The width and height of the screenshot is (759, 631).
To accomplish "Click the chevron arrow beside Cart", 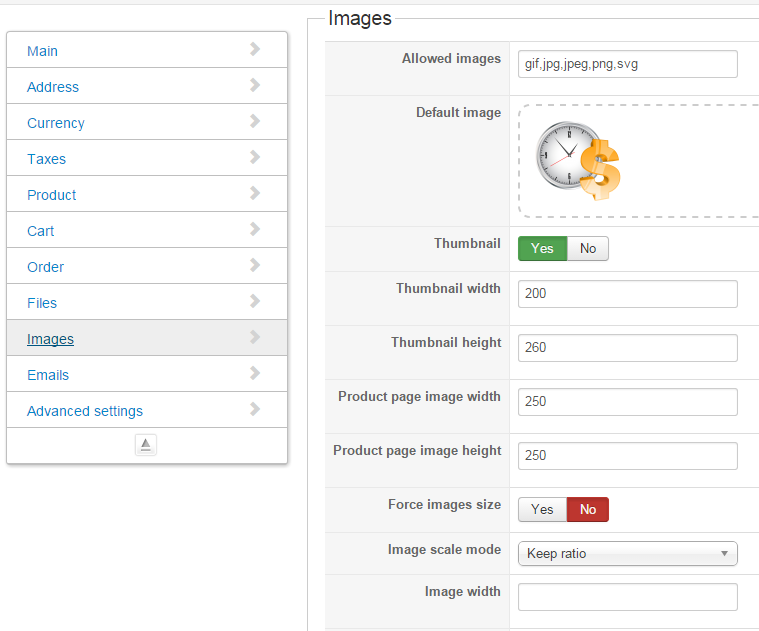I will pos(255,229).
